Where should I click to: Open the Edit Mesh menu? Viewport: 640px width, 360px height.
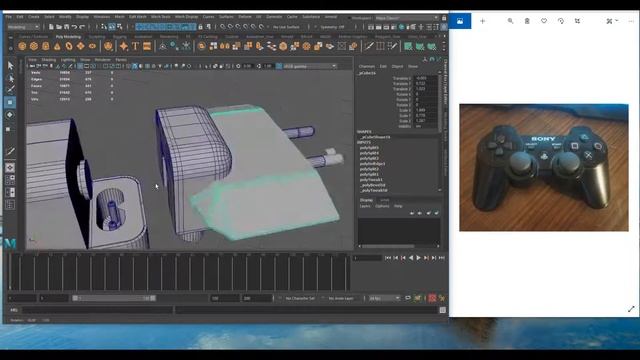click(138, 17)
